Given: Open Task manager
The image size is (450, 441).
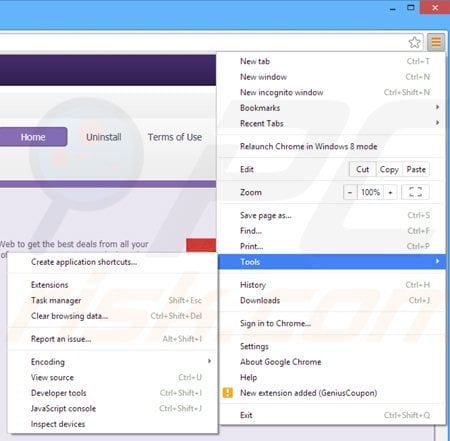Looking at the screenshot, I should (x=113, y=300).
